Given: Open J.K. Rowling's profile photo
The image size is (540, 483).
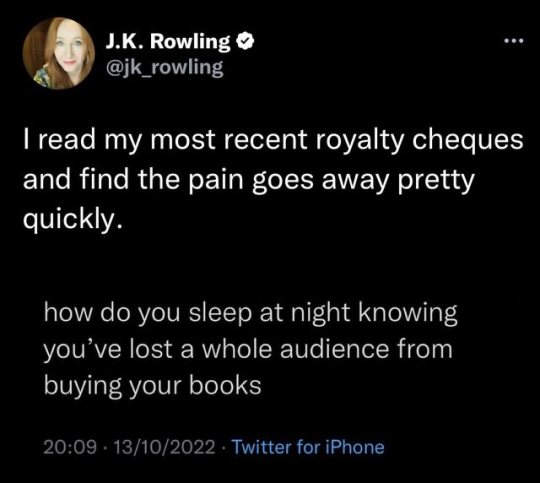Looking at the screenshot, I should tap(59, 53).
